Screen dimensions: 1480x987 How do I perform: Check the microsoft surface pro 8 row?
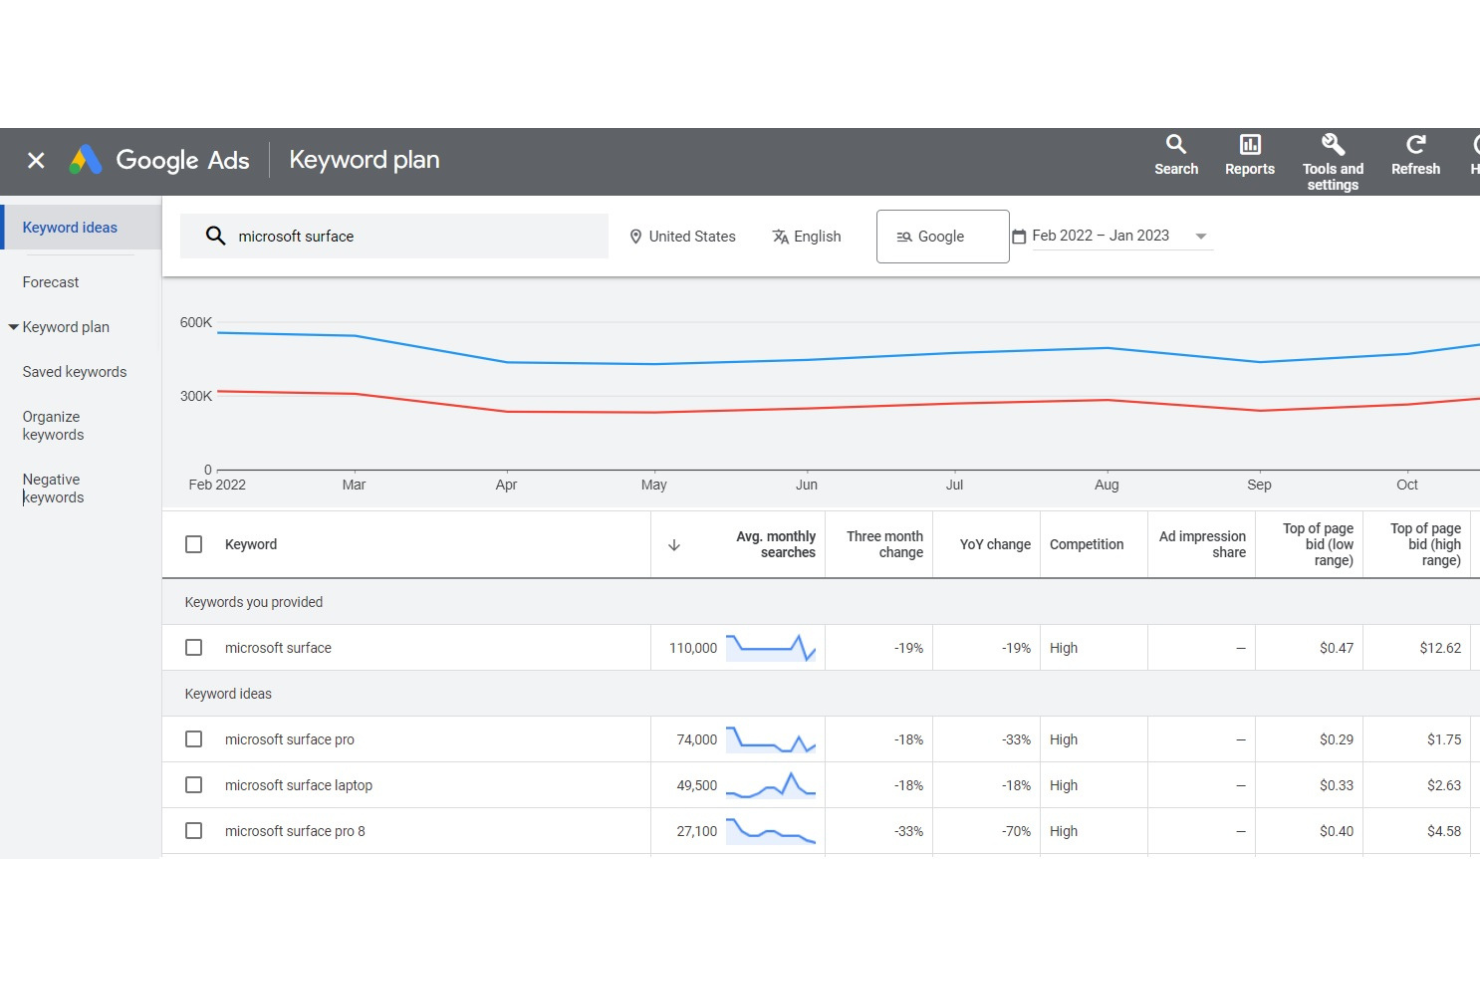[x=194, y=831]
